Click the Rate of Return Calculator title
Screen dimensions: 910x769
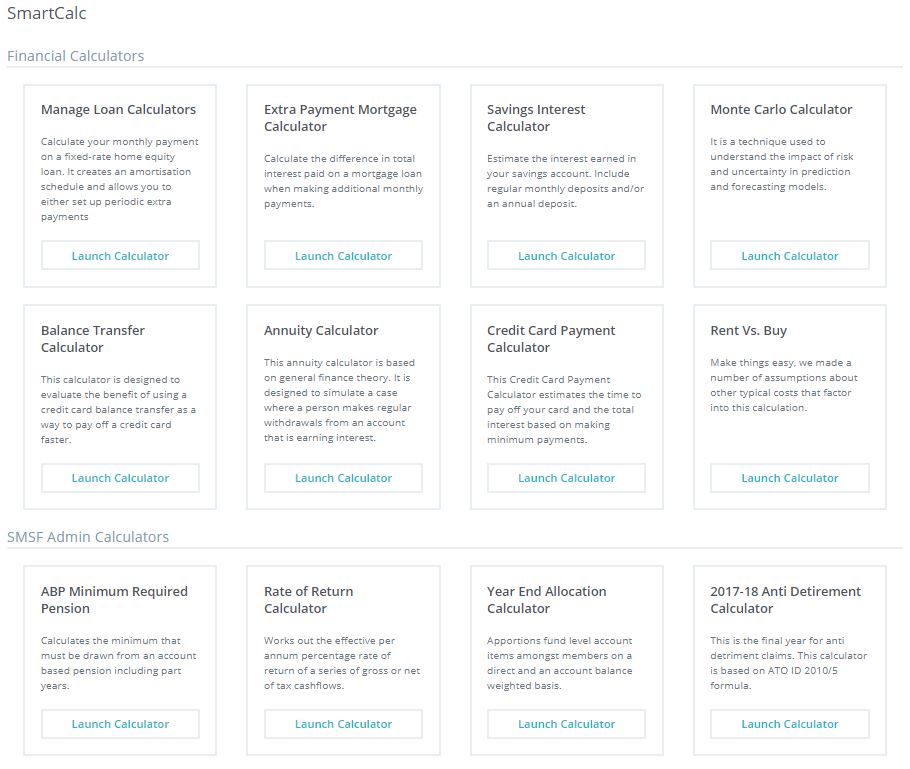pos(310,600)
